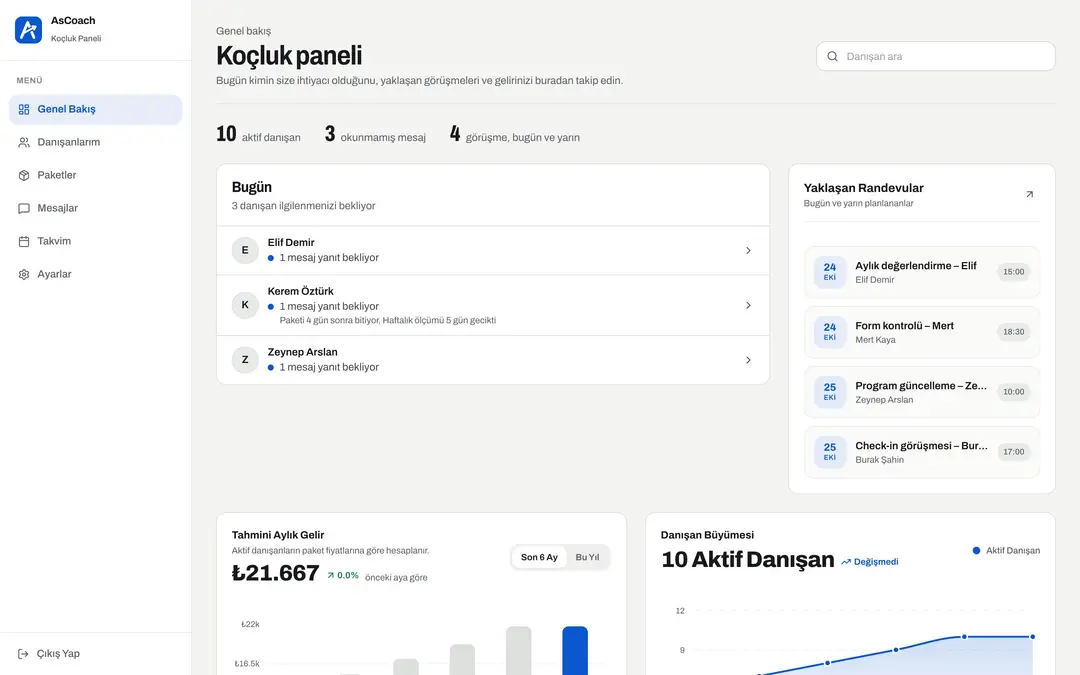Click the 25 EKİ badge for Program güncelleme

[830, 392]
